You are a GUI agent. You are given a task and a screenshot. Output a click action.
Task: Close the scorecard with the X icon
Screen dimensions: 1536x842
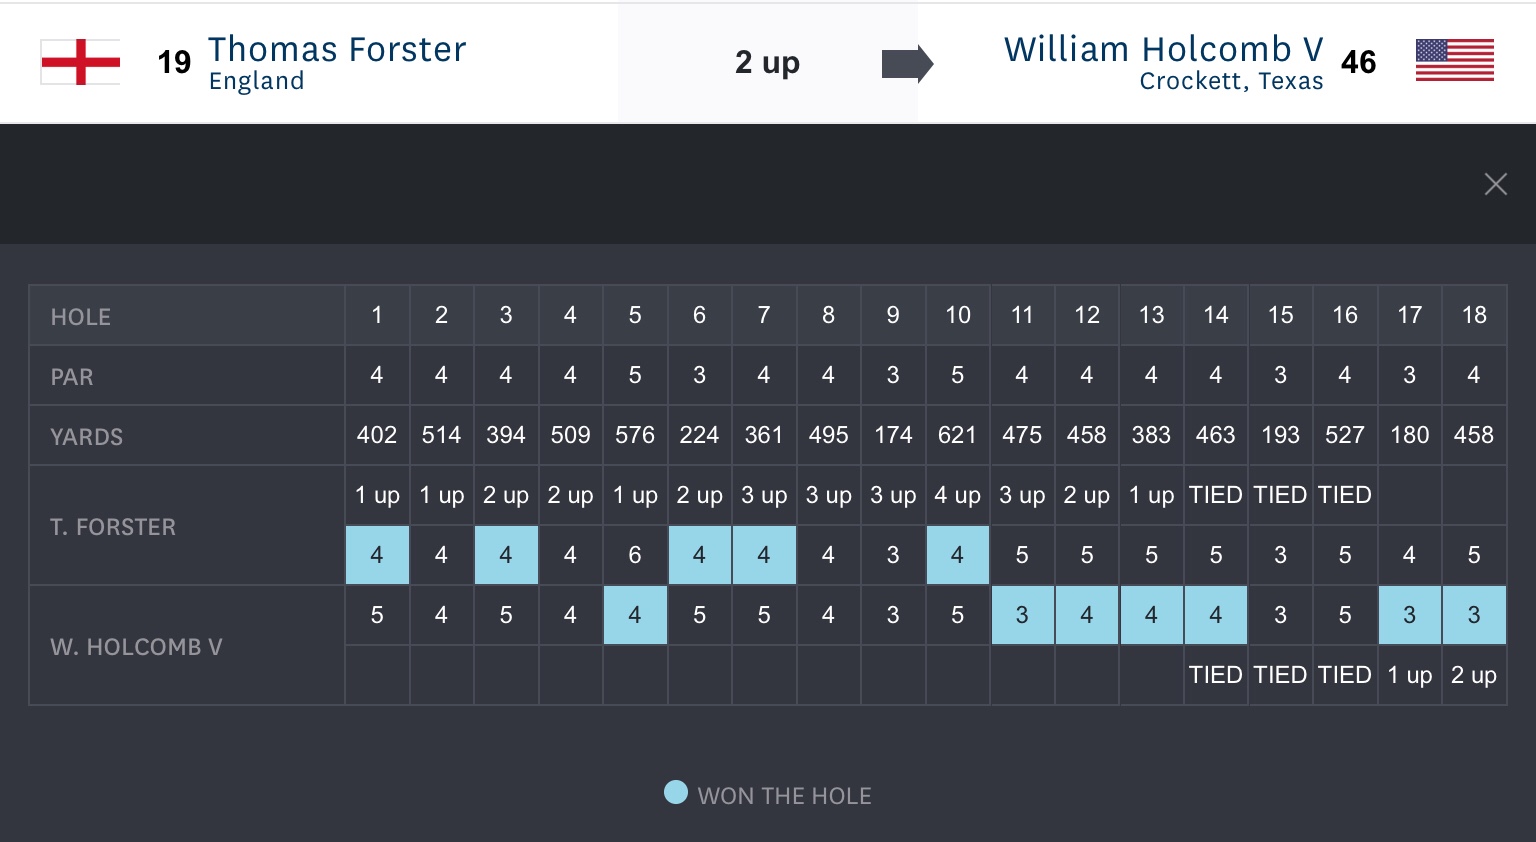tap(1495, 184)
